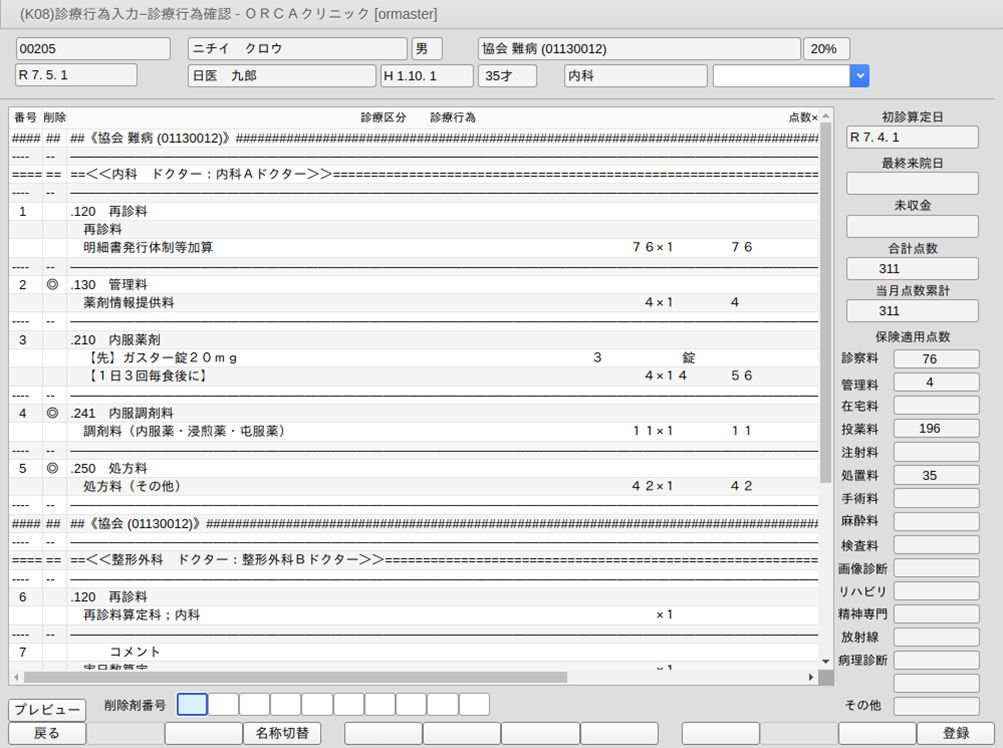Click the 初診算定日 field showing R 7.4.1
Viewport: 1003px width, 748px height.
(912, 137)
